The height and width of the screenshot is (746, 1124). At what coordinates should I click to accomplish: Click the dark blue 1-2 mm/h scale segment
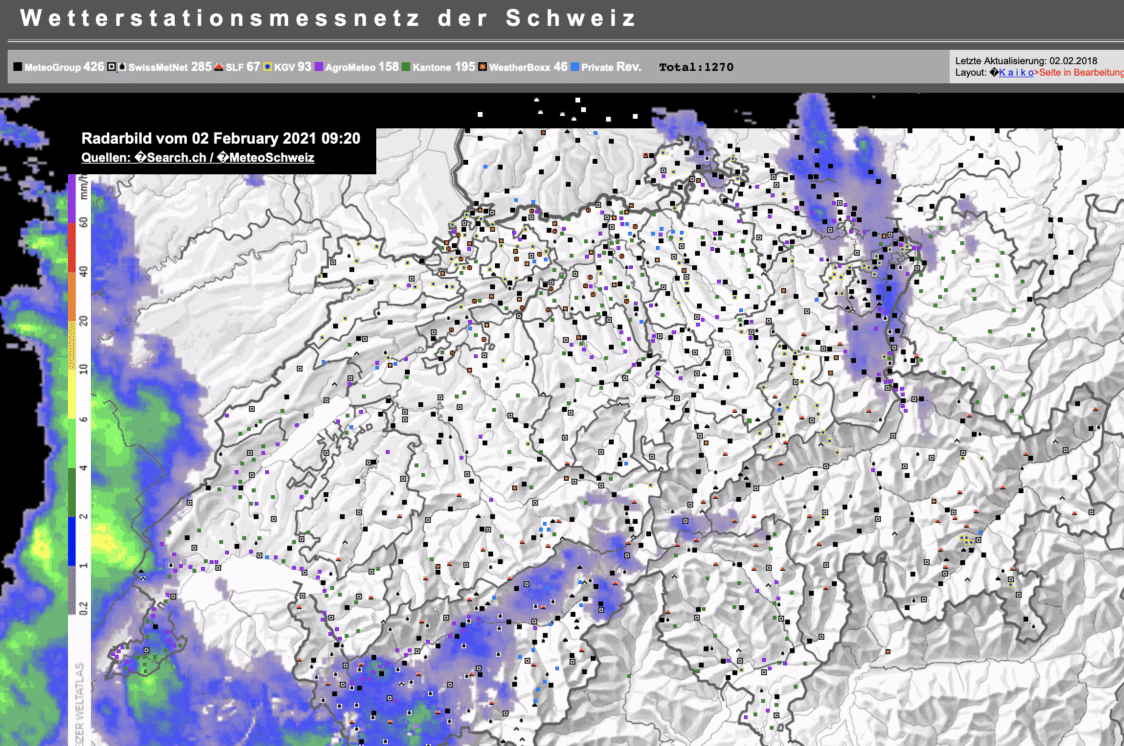click(72, 541)
